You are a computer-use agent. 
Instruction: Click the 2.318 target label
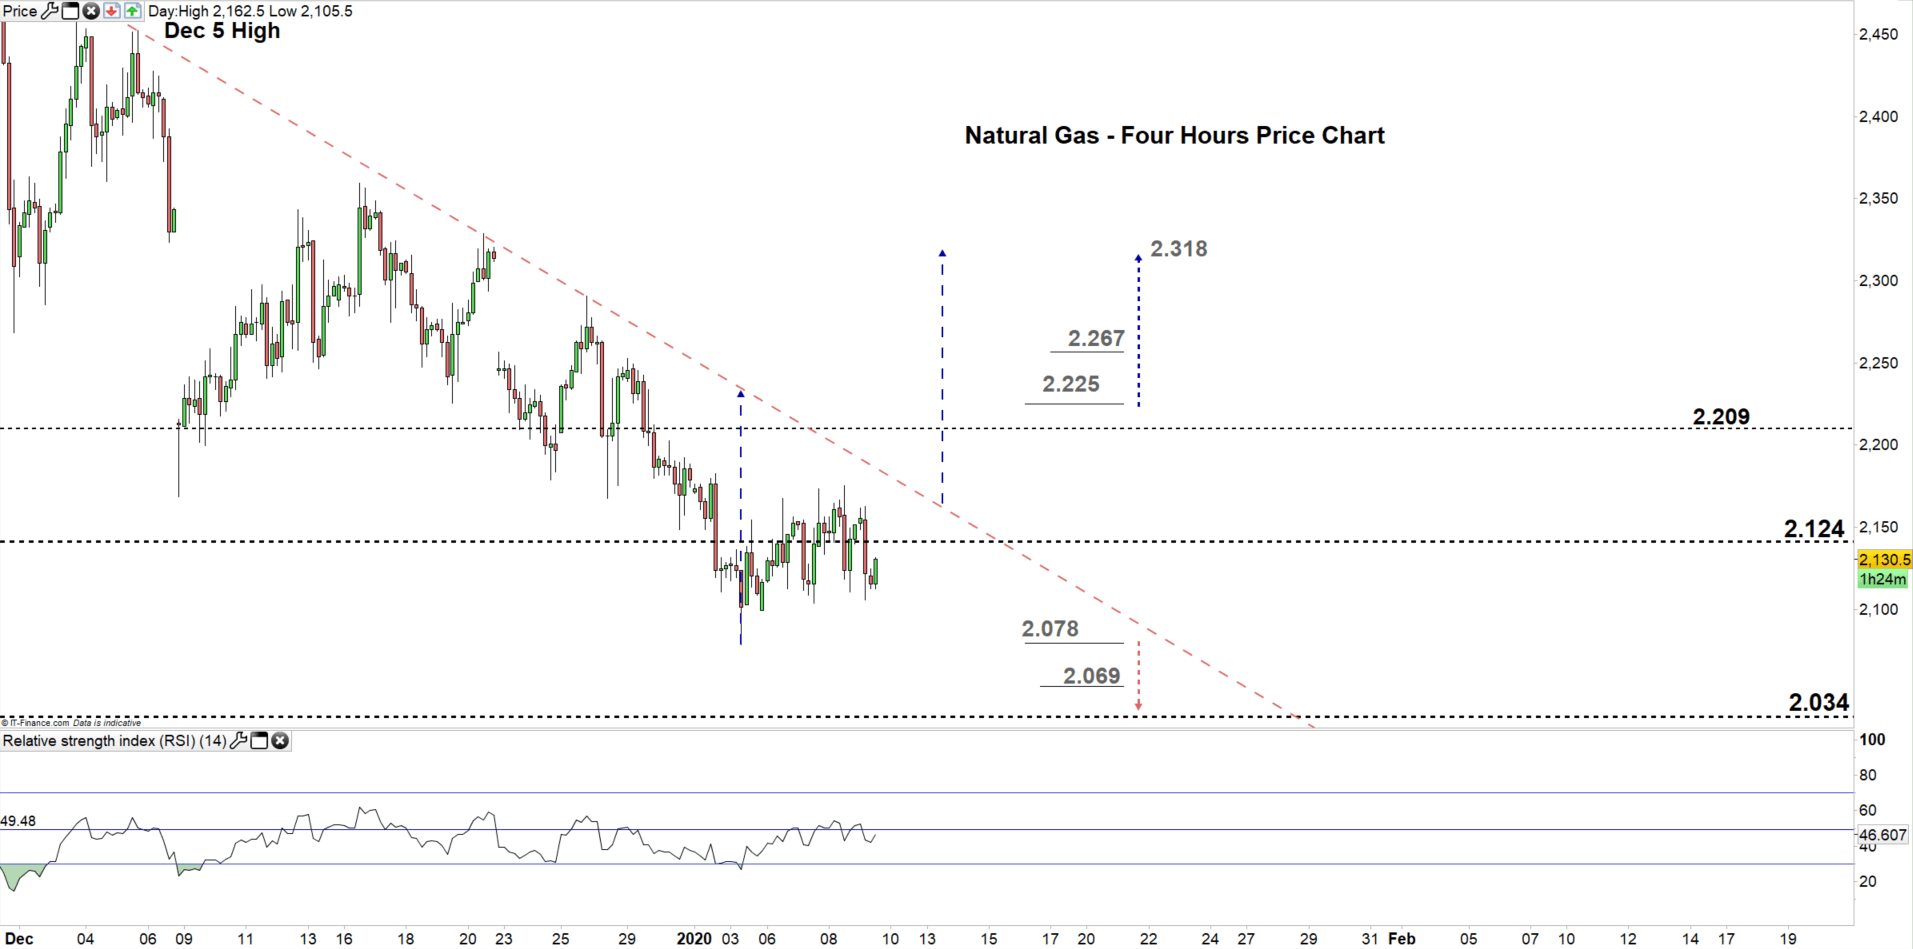tap(1178, 248)
